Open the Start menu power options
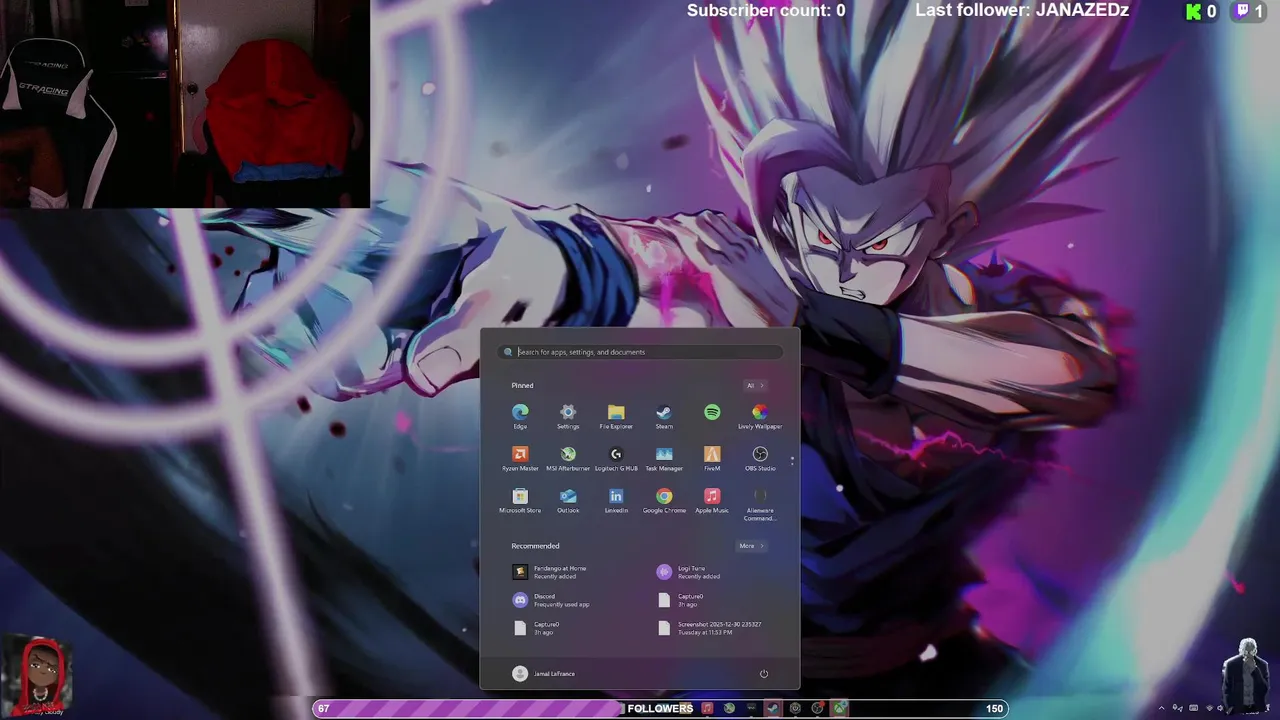1280x720 pixels. (x=764, y=674)
